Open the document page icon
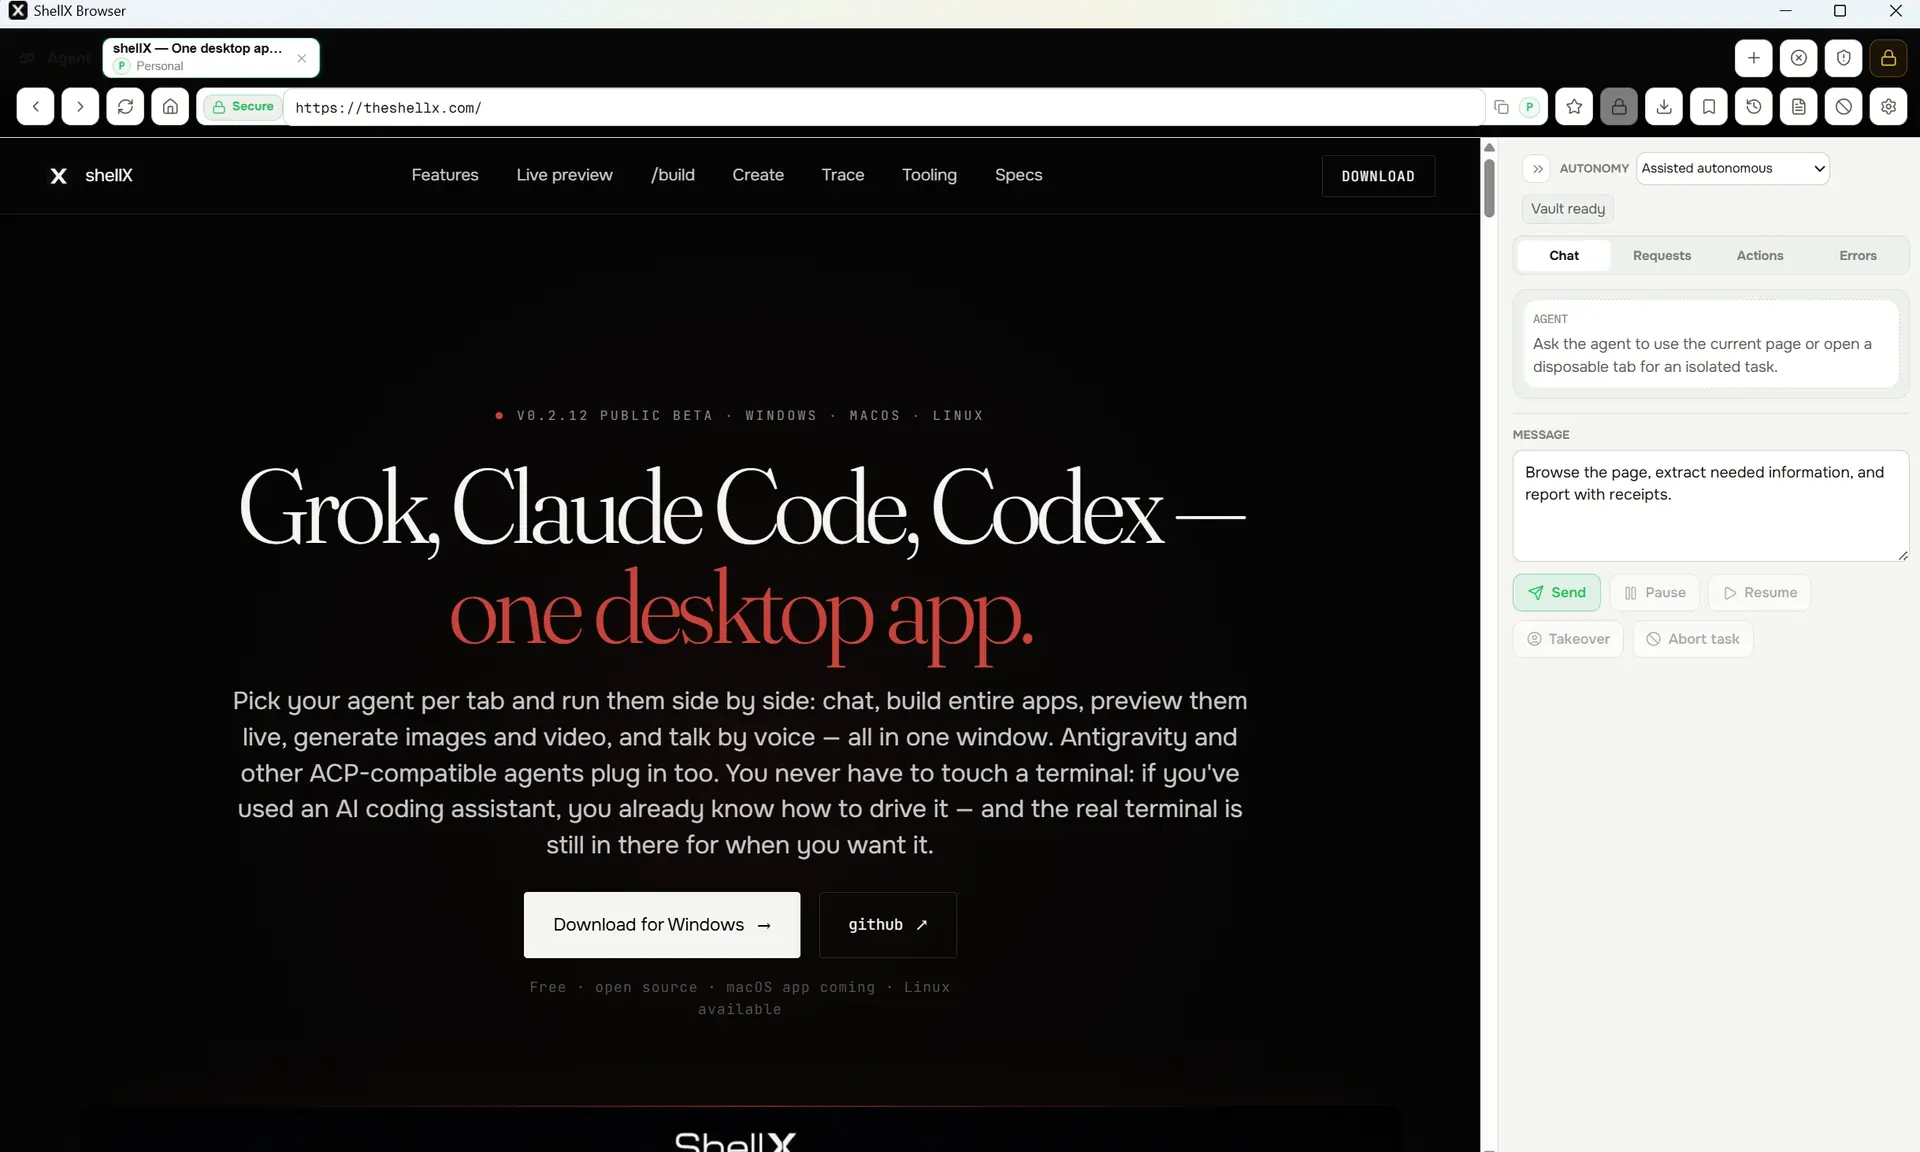The width and height of the screenshot is (1920, 1152). [1799, 107]
